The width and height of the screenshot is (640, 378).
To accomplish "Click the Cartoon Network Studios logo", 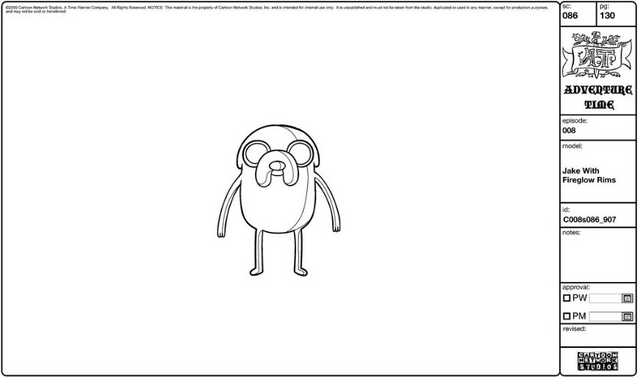I will tap(598, 361).
